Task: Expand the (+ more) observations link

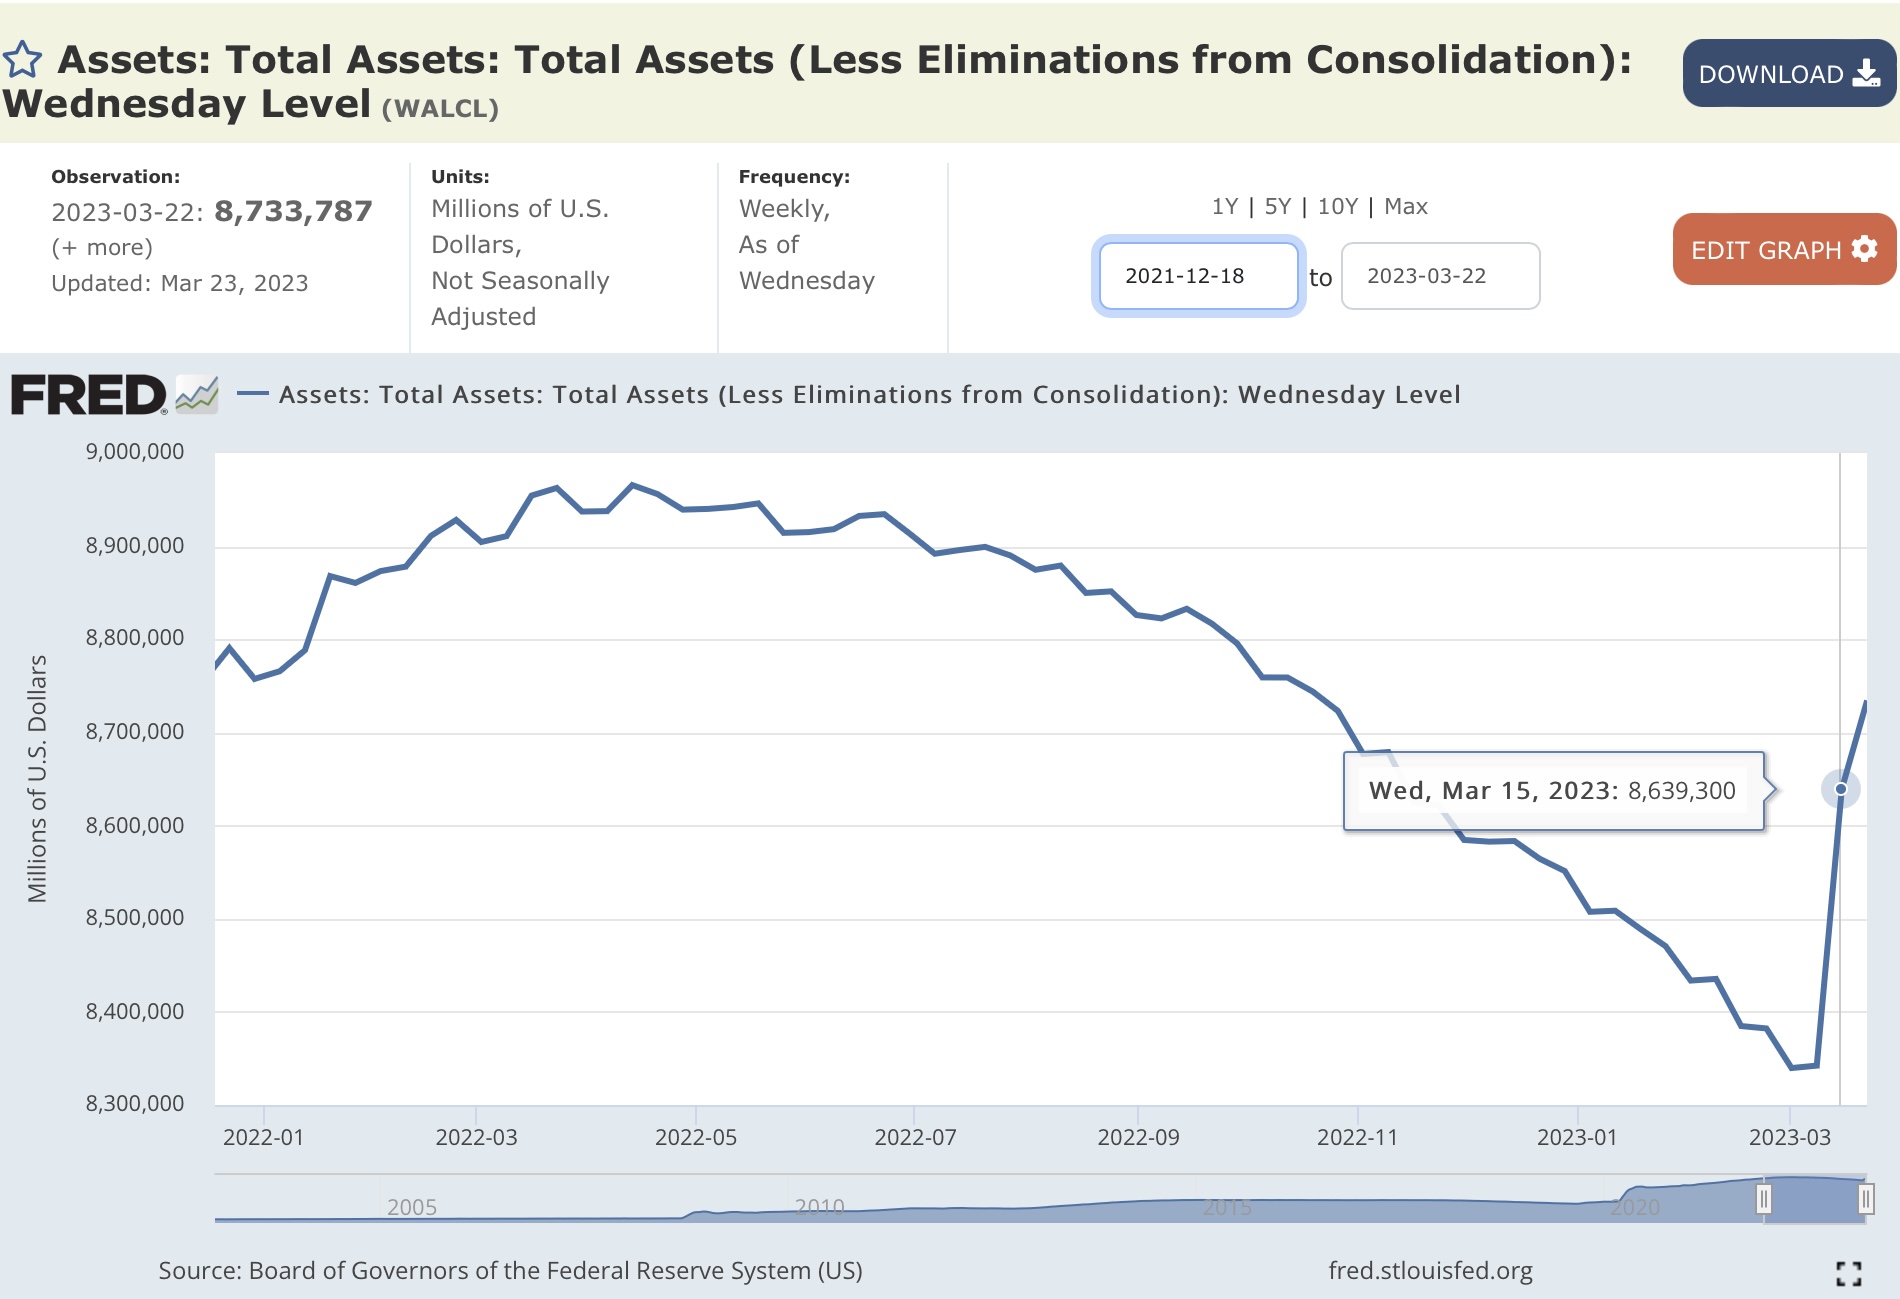Action: point(102,247)
